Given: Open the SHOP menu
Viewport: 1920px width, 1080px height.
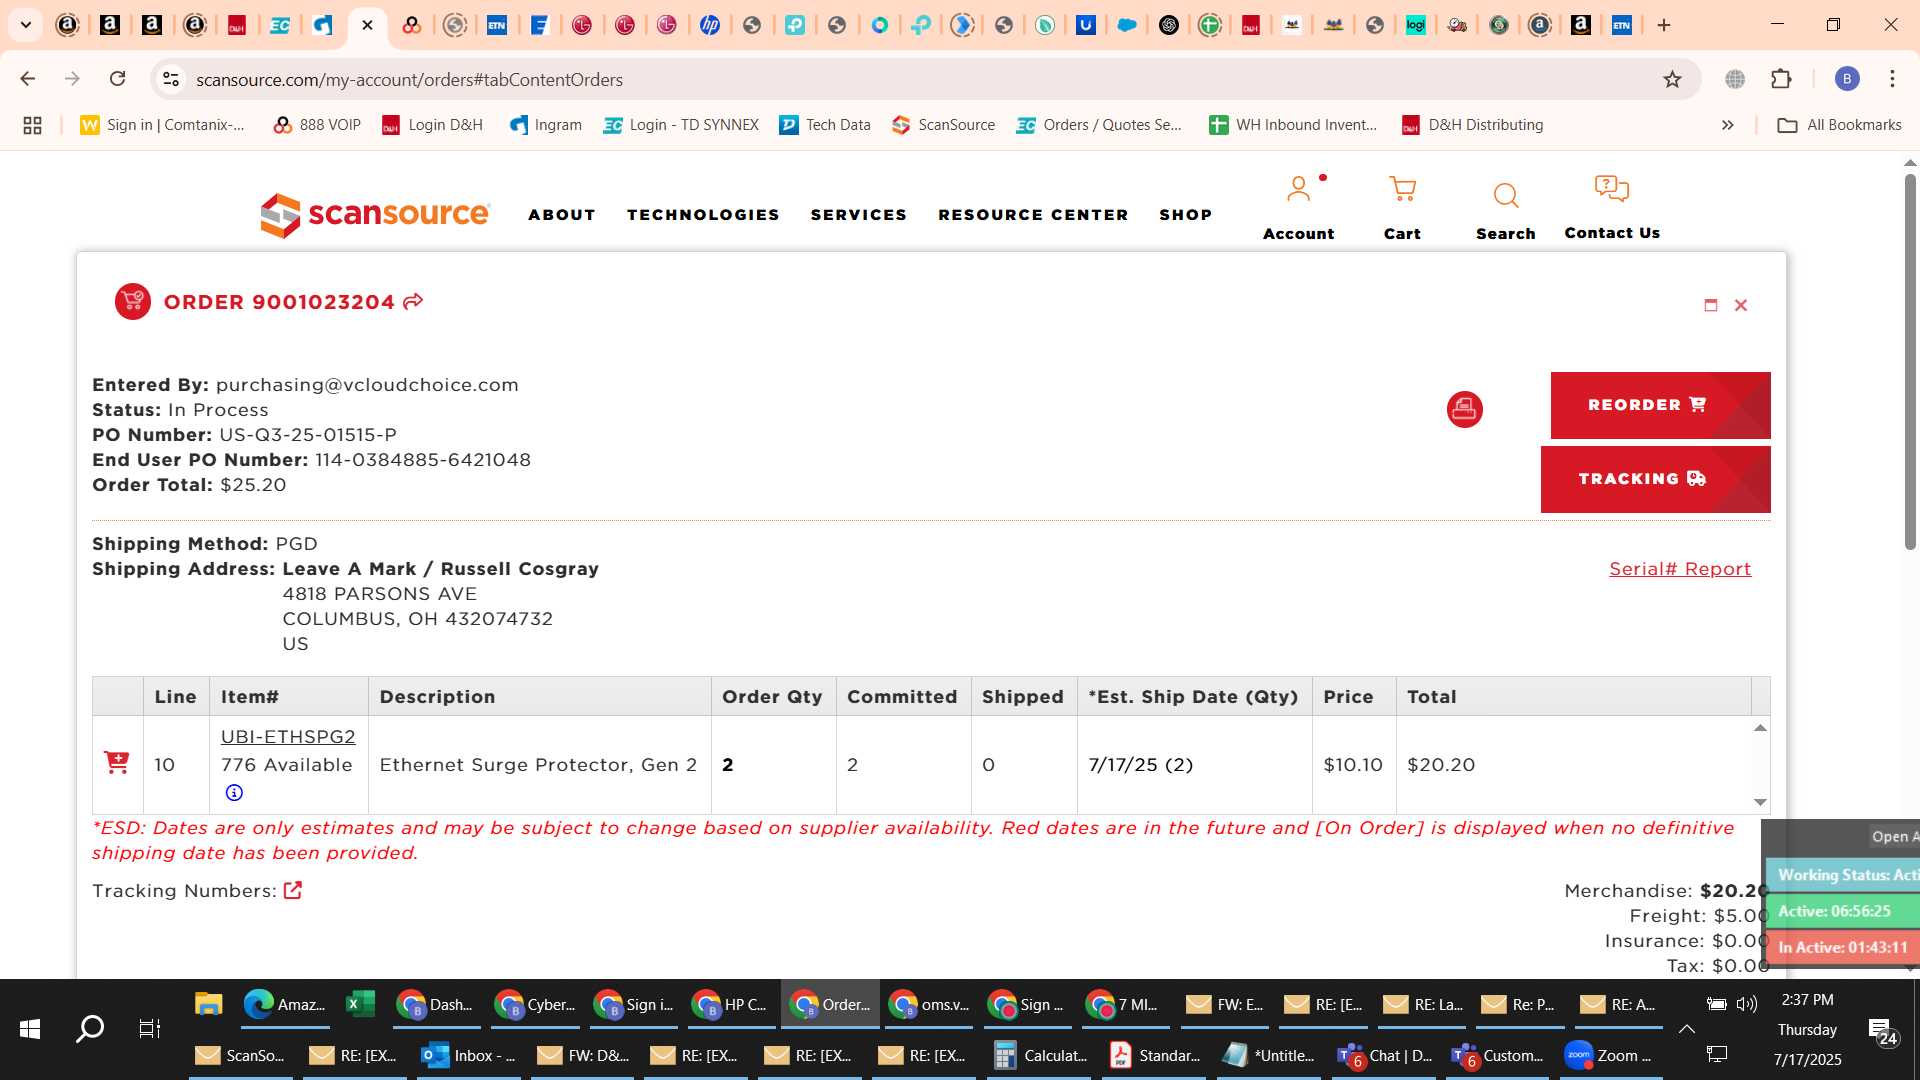Looking at the screenshot, I should 1186,215.
